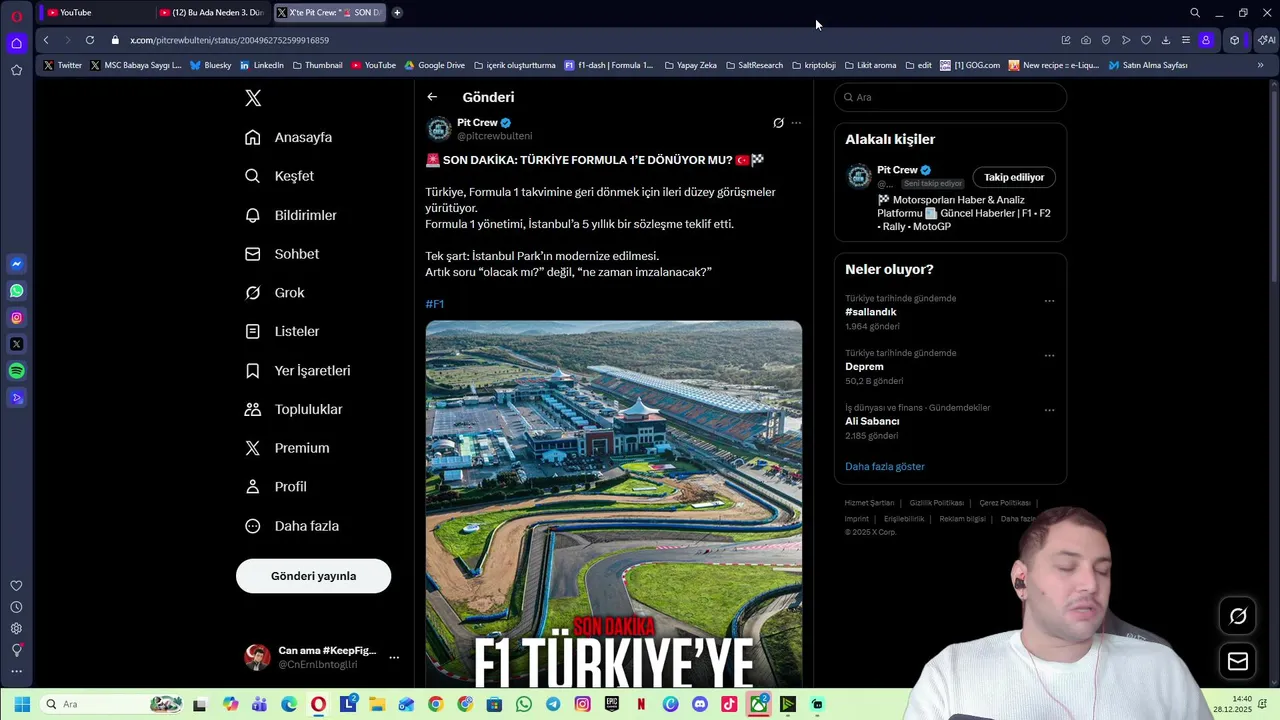Open the Bluesky bookmark
Screen dimensions: 1280x720
[210, 65]
